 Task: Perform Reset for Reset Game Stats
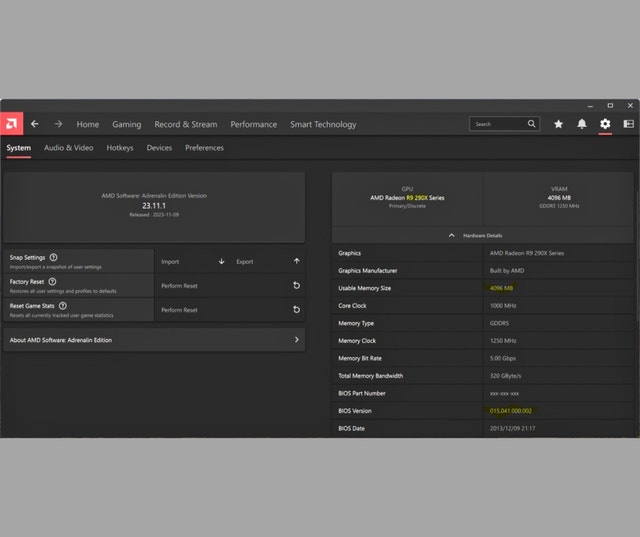pos(230,310)
